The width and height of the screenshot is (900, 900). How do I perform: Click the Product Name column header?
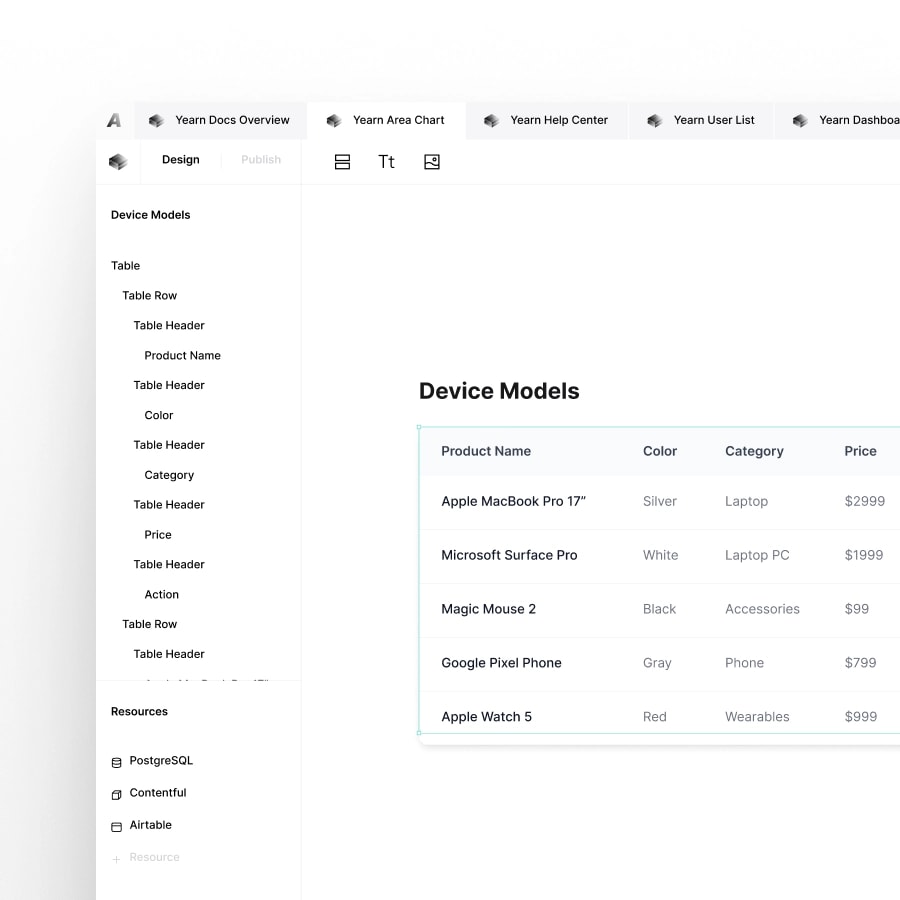[x=486, y=451]
